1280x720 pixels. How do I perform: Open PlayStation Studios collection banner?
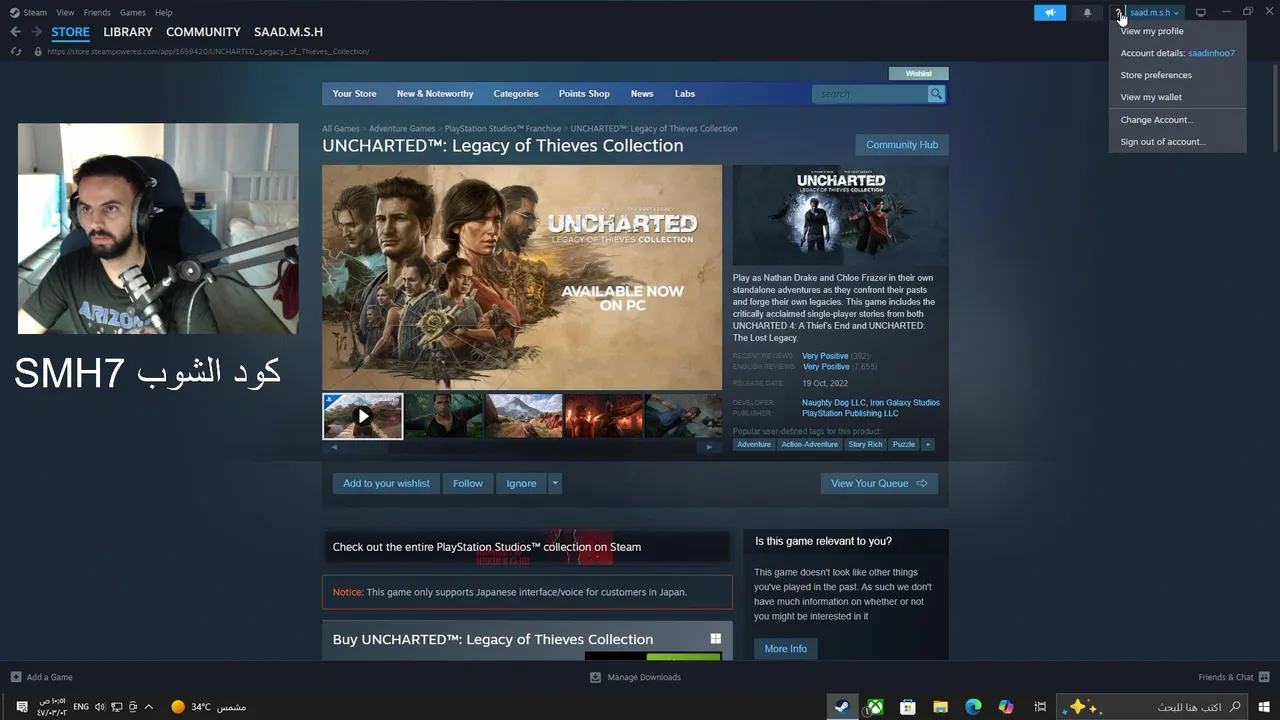527,547
